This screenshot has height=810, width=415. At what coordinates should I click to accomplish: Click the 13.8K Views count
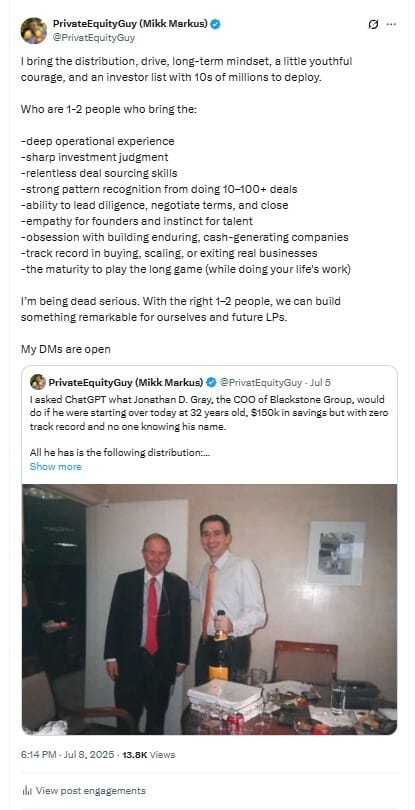[x=149, y=755]
